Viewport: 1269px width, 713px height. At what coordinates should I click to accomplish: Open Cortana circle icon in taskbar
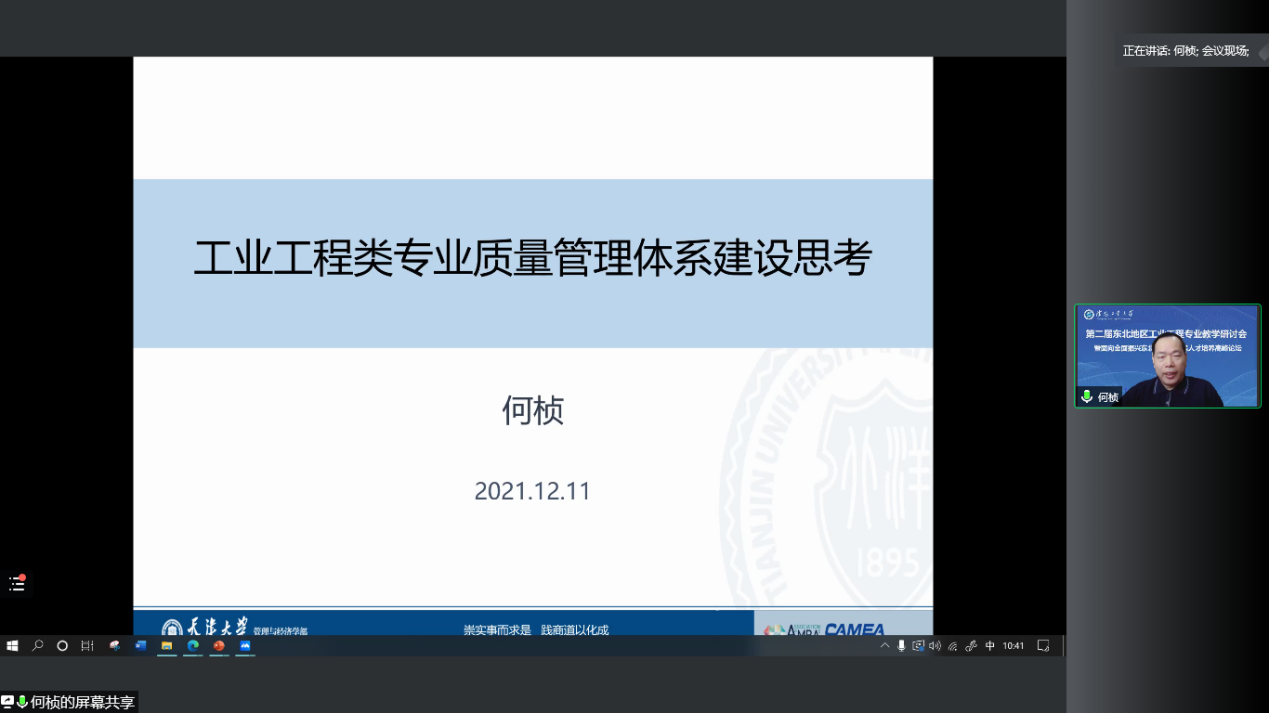(x=62, y=646)
